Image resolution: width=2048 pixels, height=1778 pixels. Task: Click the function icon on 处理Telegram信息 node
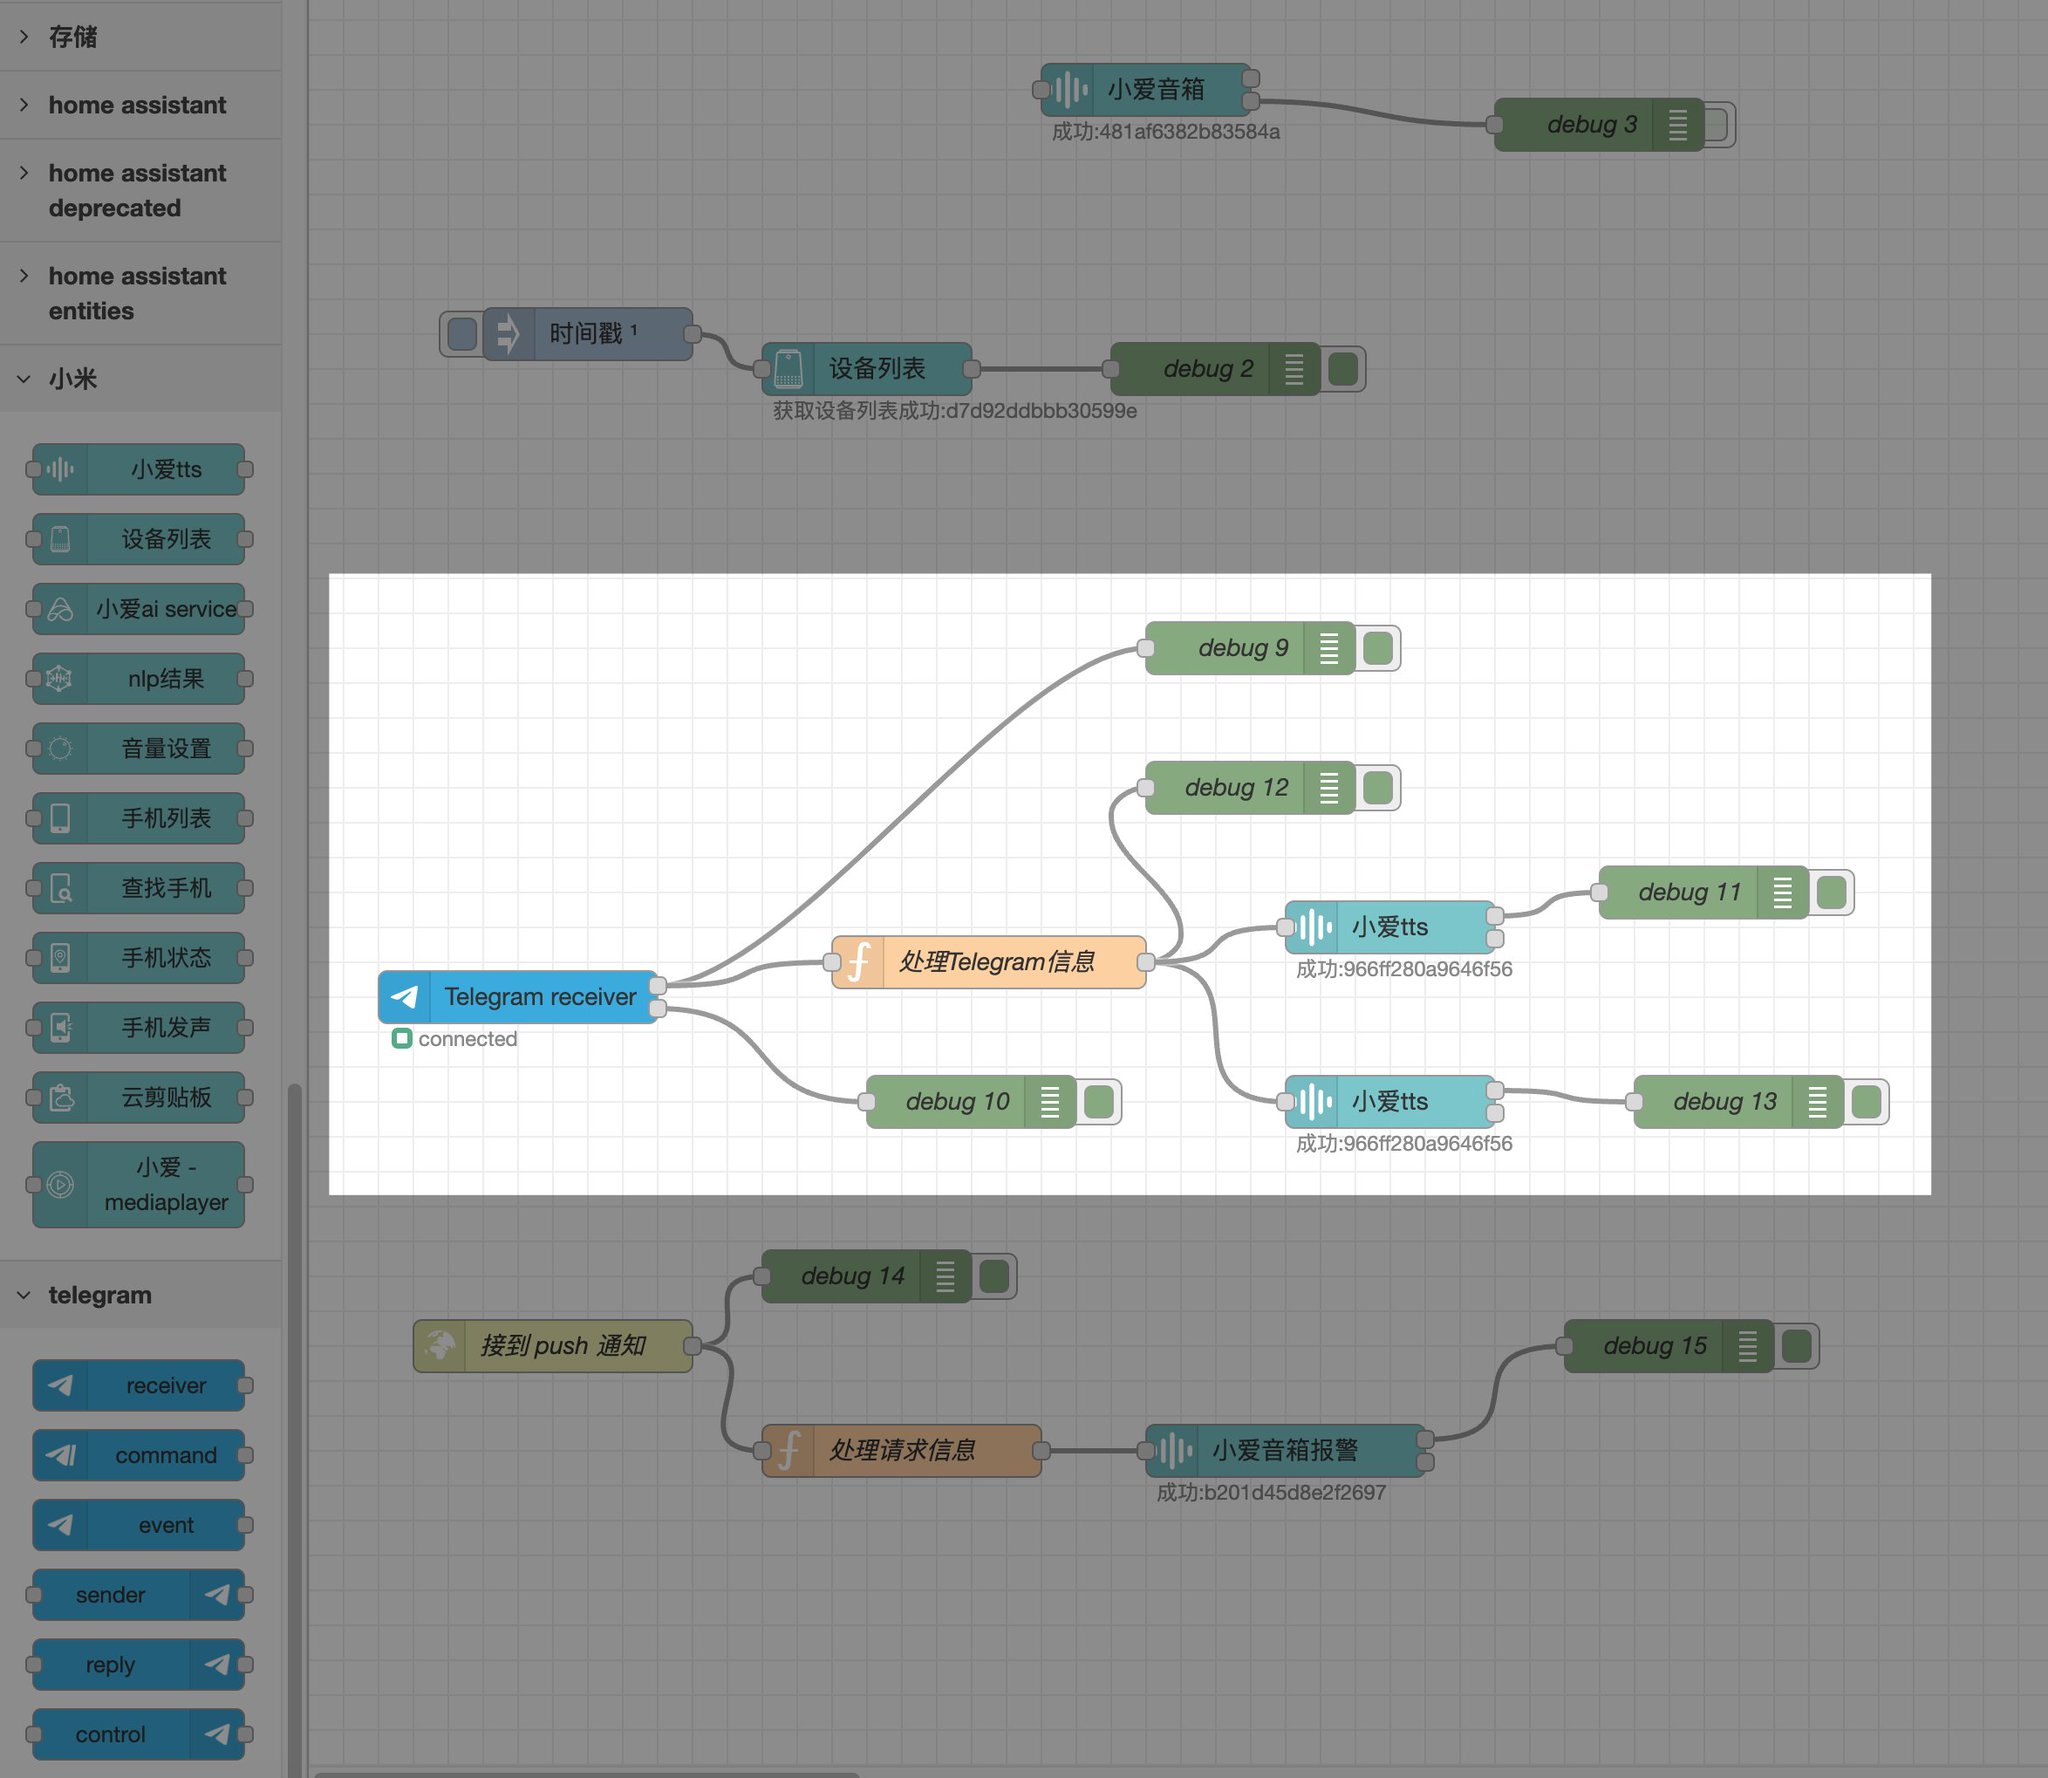point(858,962)
